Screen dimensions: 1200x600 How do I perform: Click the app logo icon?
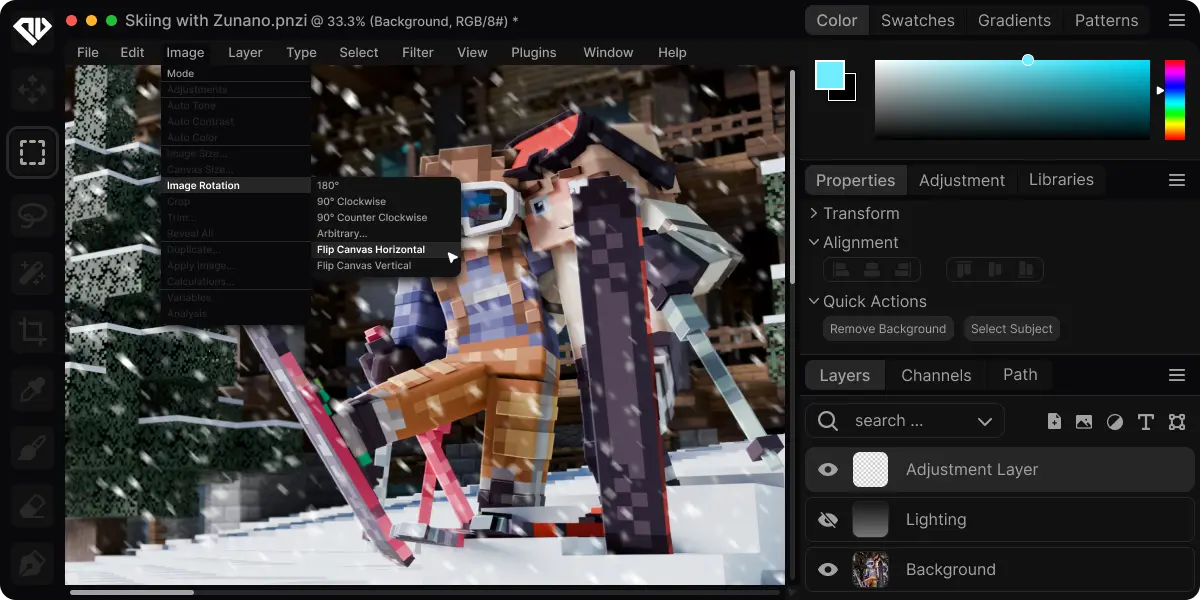coord(32,29)
